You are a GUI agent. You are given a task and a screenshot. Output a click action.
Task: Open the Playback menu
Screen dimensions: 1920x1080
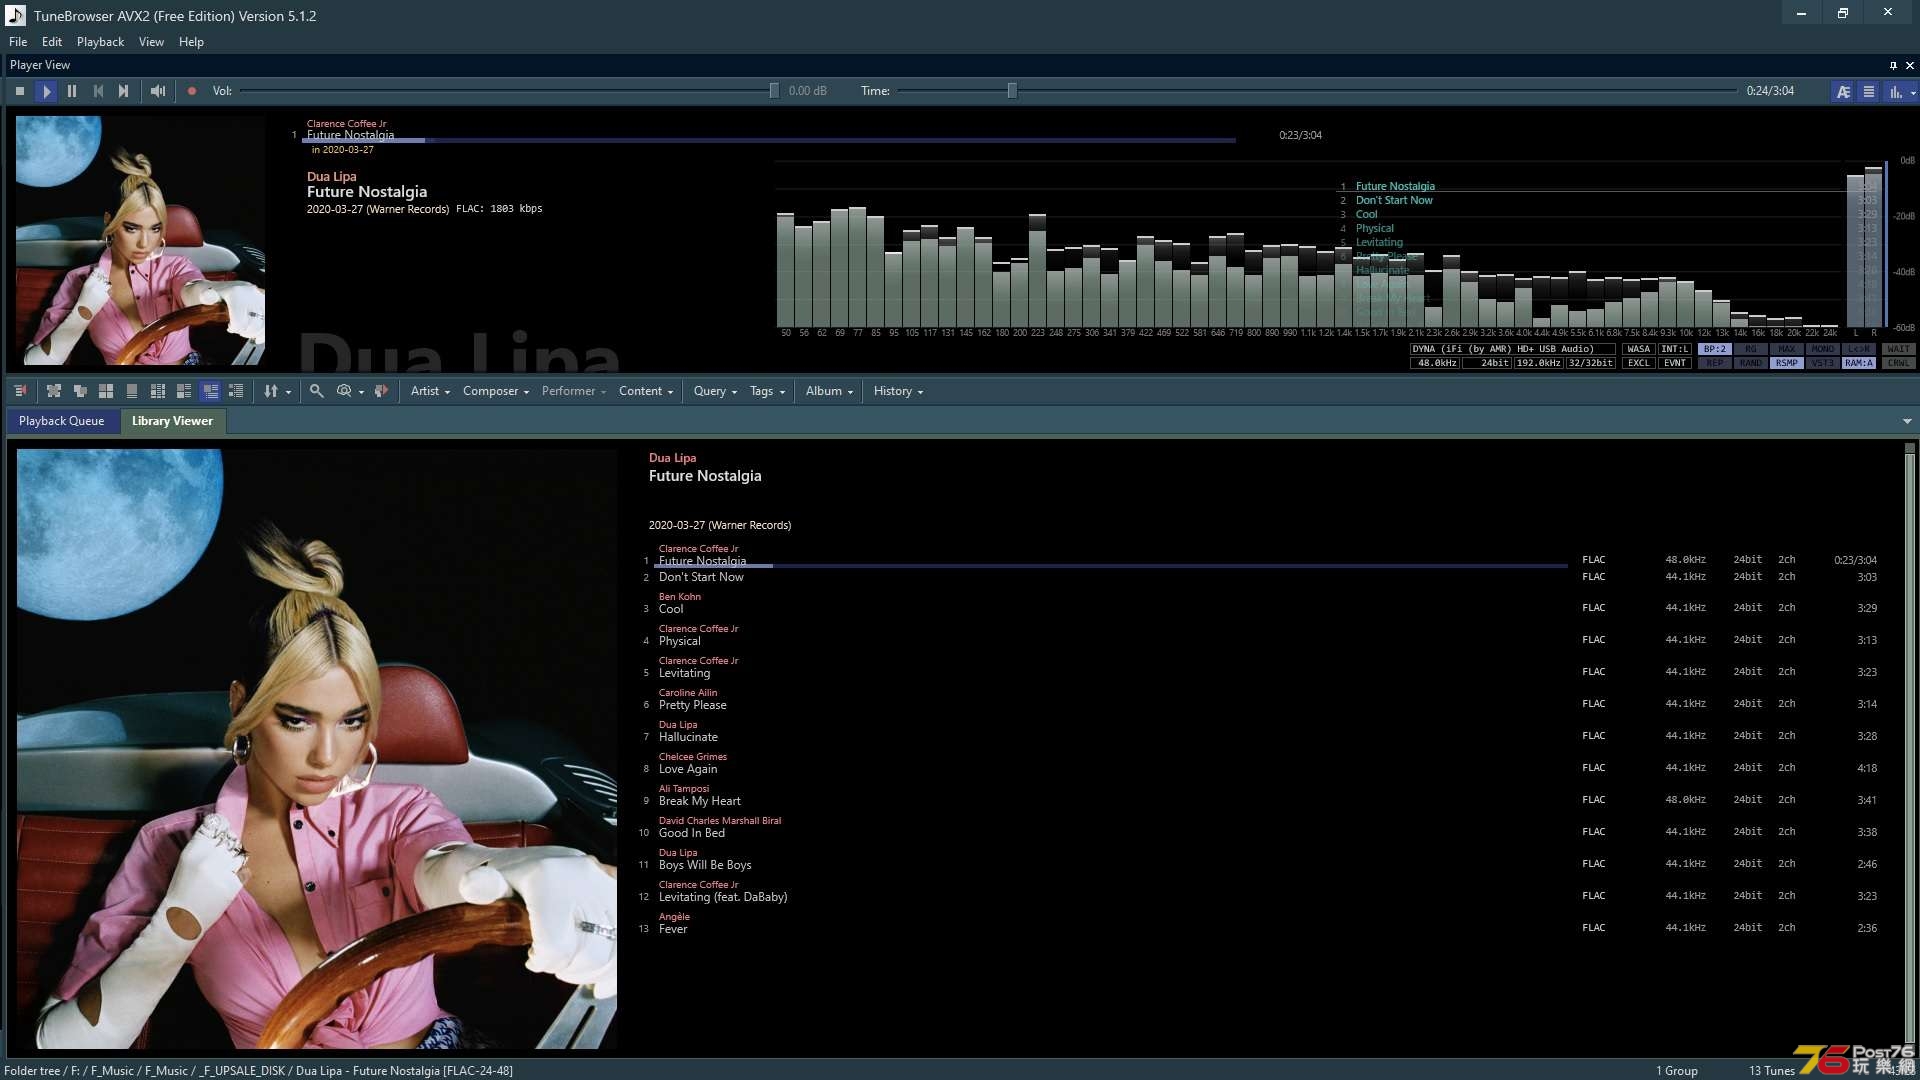point(100,42)
